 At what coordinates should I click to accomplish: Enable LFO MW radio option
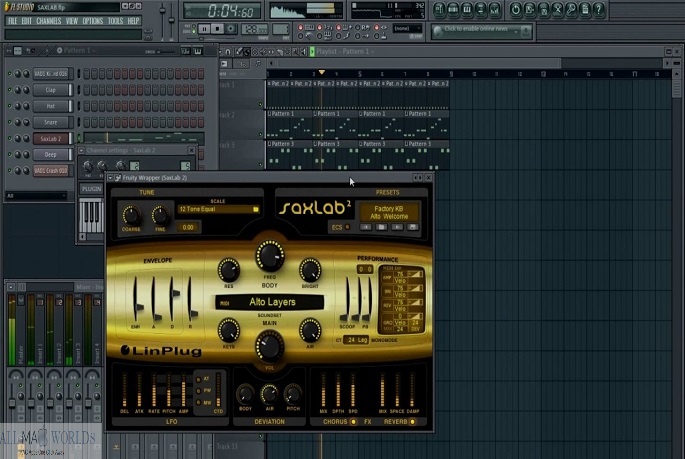click(x=198, y=402)
